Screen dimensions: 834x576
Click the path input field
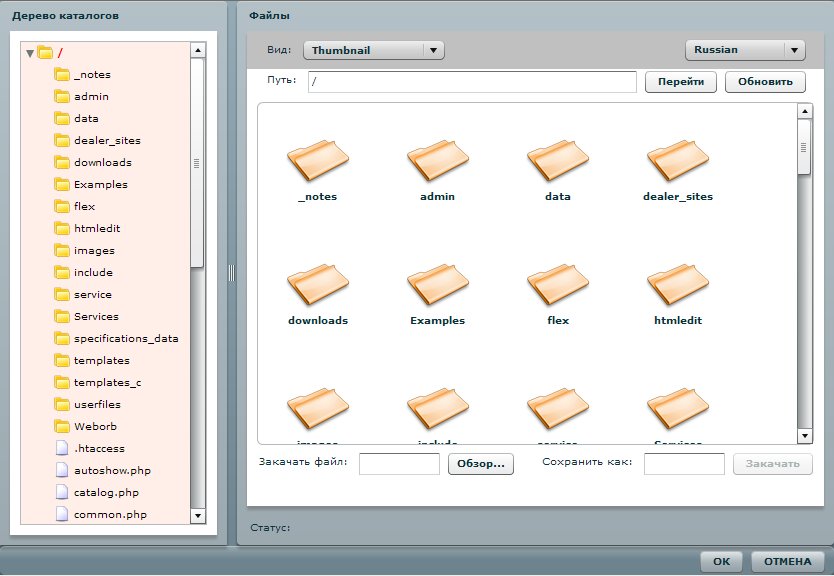[472, 82]
